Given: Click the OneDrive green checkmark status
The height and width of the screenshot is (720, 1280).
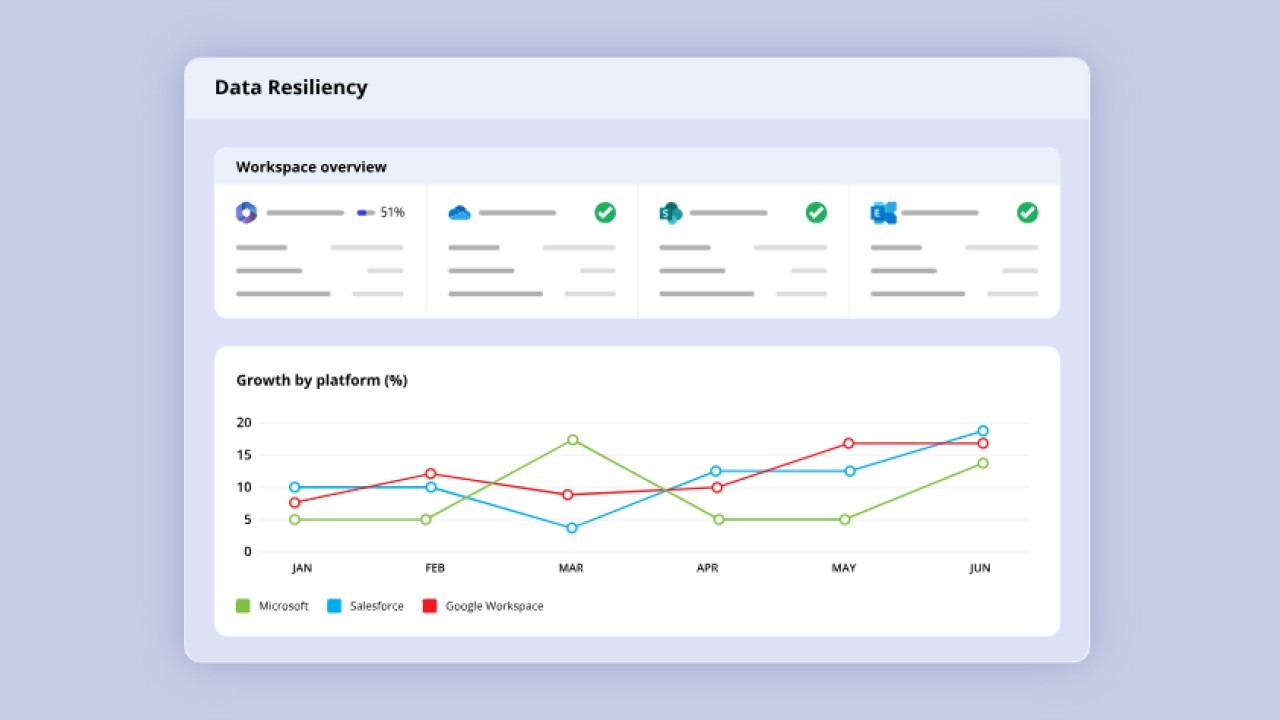Looking at the screenshot, I should (x=605, y=212).
